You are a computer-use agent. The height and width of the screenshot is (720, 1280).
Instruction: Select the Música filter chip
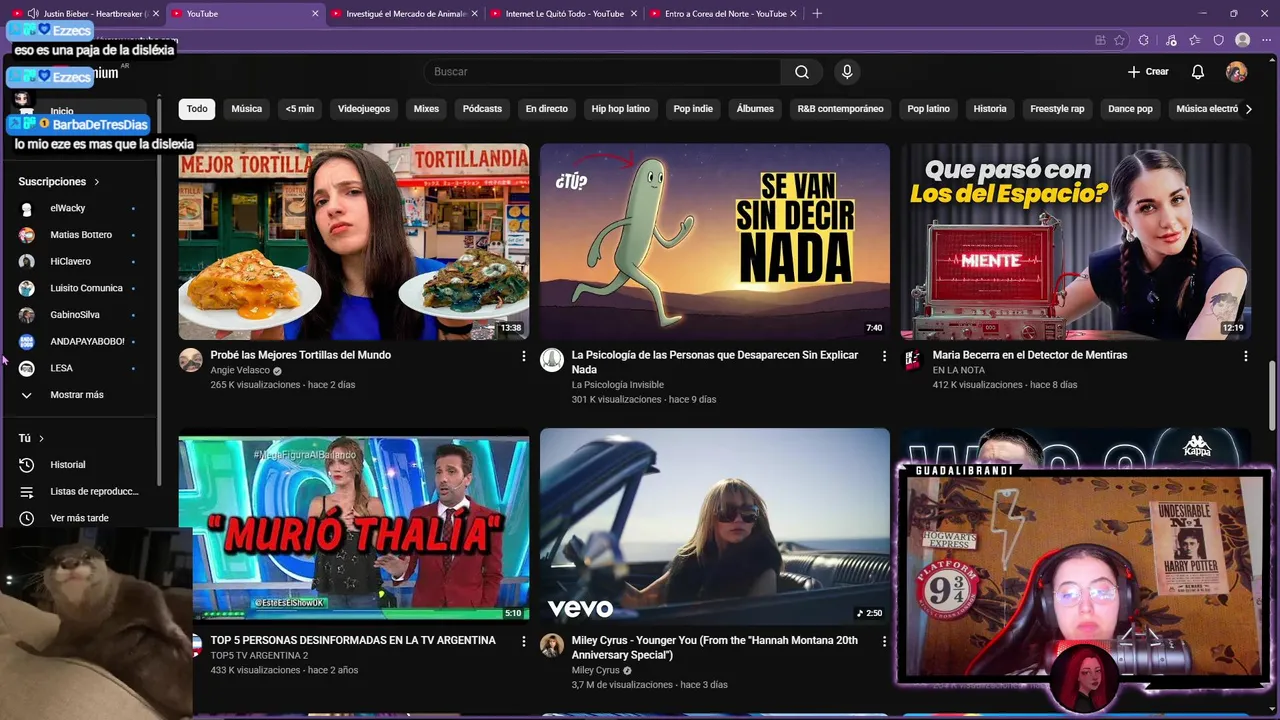click(246, 109)
